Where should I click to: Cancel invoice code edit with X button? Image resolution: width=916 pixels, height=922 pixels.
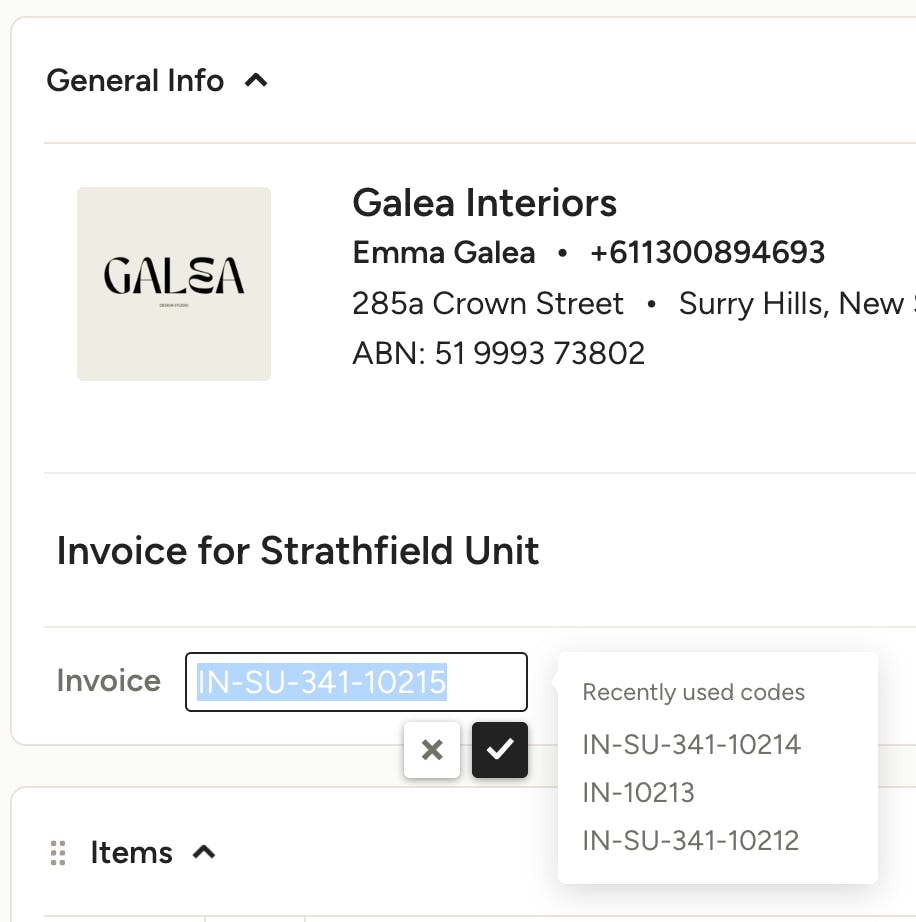coord(432,750)
